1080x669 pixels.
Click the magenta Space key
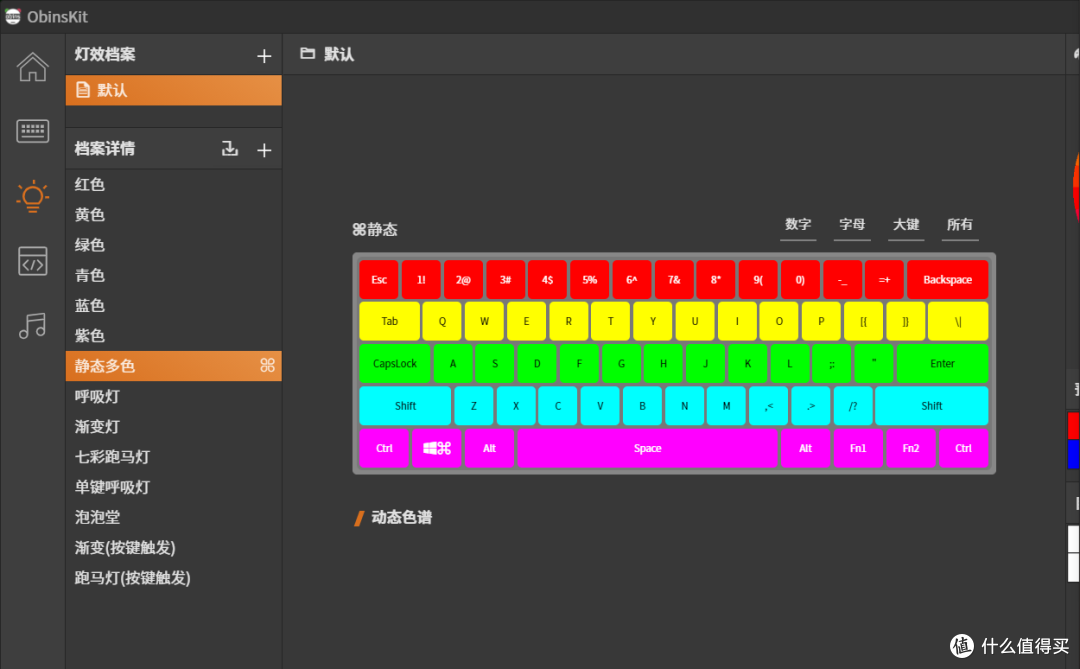[x=647, y=448]
